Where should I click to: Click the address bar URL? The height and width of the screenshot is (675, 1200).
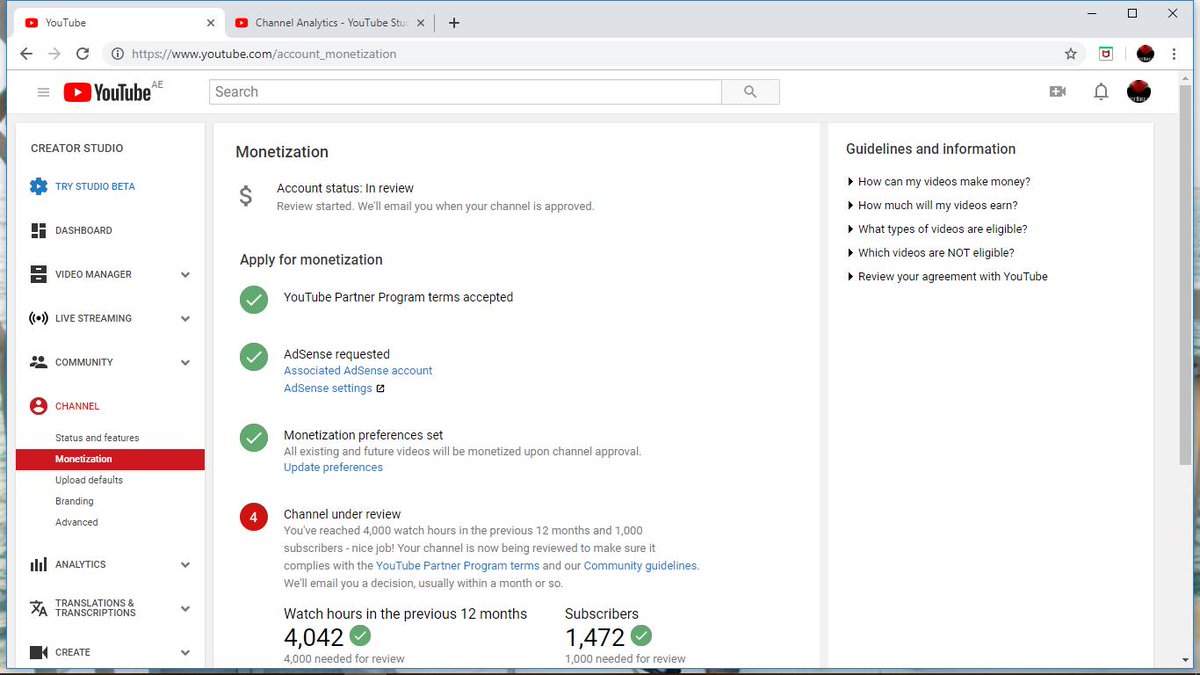[x=264, y=54]
